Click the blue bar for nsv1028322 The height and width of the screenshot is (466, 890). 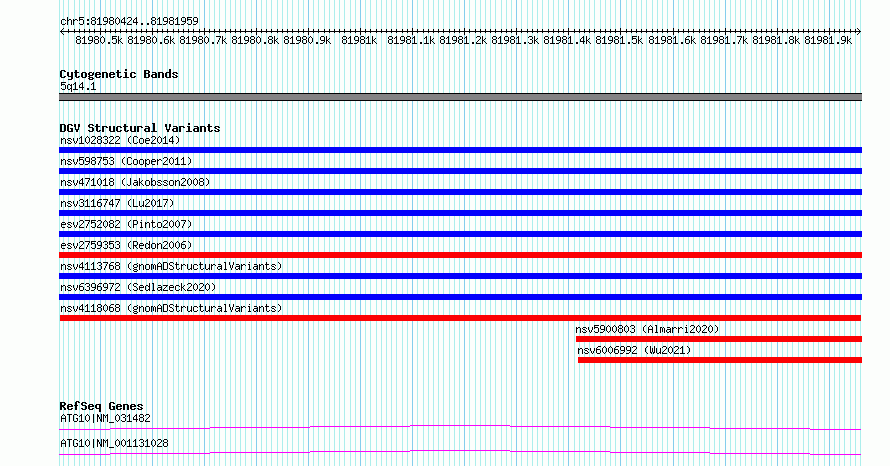point(460,150)
